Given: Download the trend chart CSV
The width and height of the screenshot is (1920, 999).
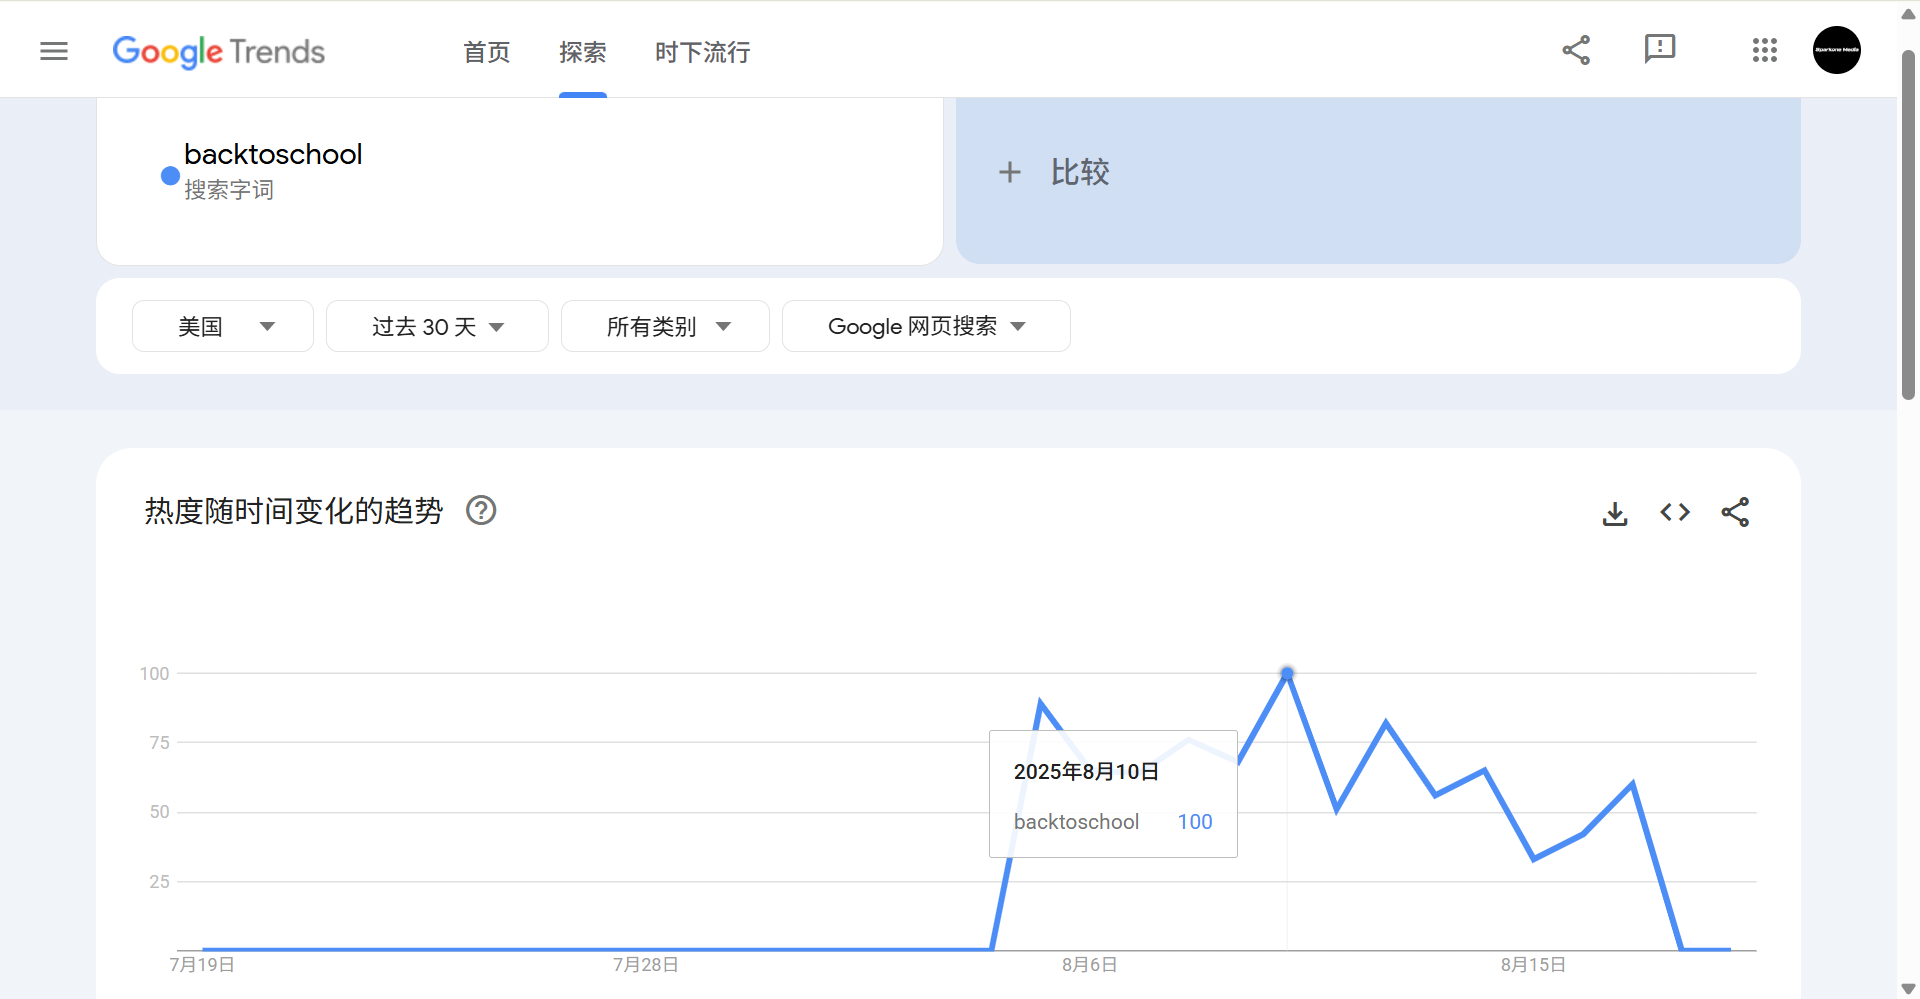Looking at the screenshot, I should 1615,513.
